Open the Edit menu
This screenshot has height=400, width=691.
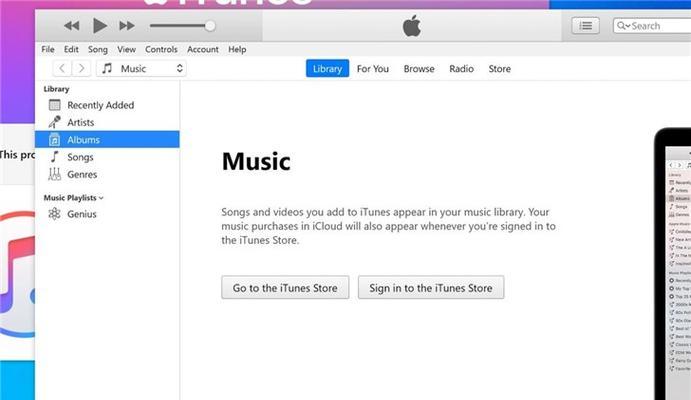71,49
